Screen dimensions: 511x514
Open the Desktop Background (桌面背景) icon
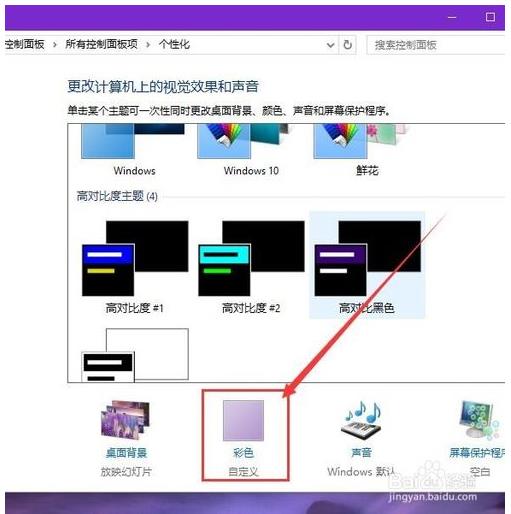pos(126,420)
